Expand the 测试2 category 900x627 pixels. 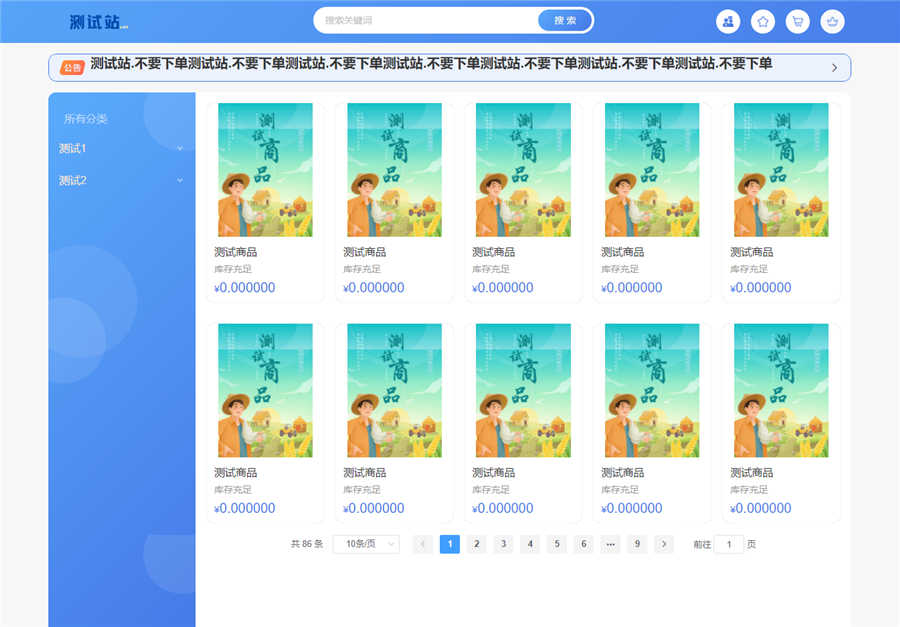pyautogui.click(x=179, y=180)
